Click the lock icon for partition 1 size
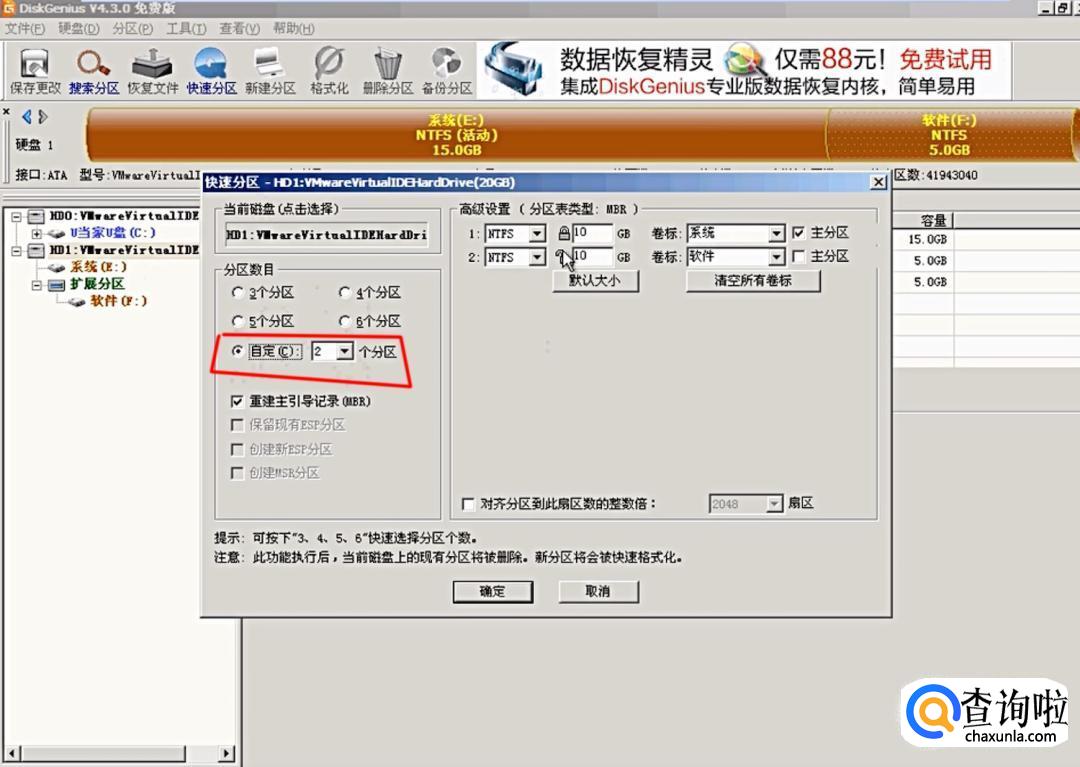Image resolution: width=1080 pixels, height=767 pixels. [563, 233]
